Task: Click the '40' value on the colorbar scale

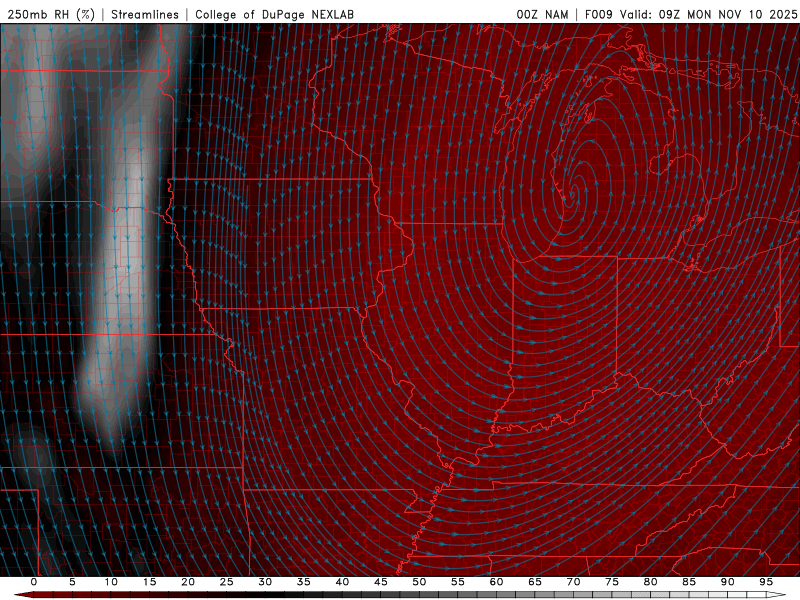Action: 342,582
